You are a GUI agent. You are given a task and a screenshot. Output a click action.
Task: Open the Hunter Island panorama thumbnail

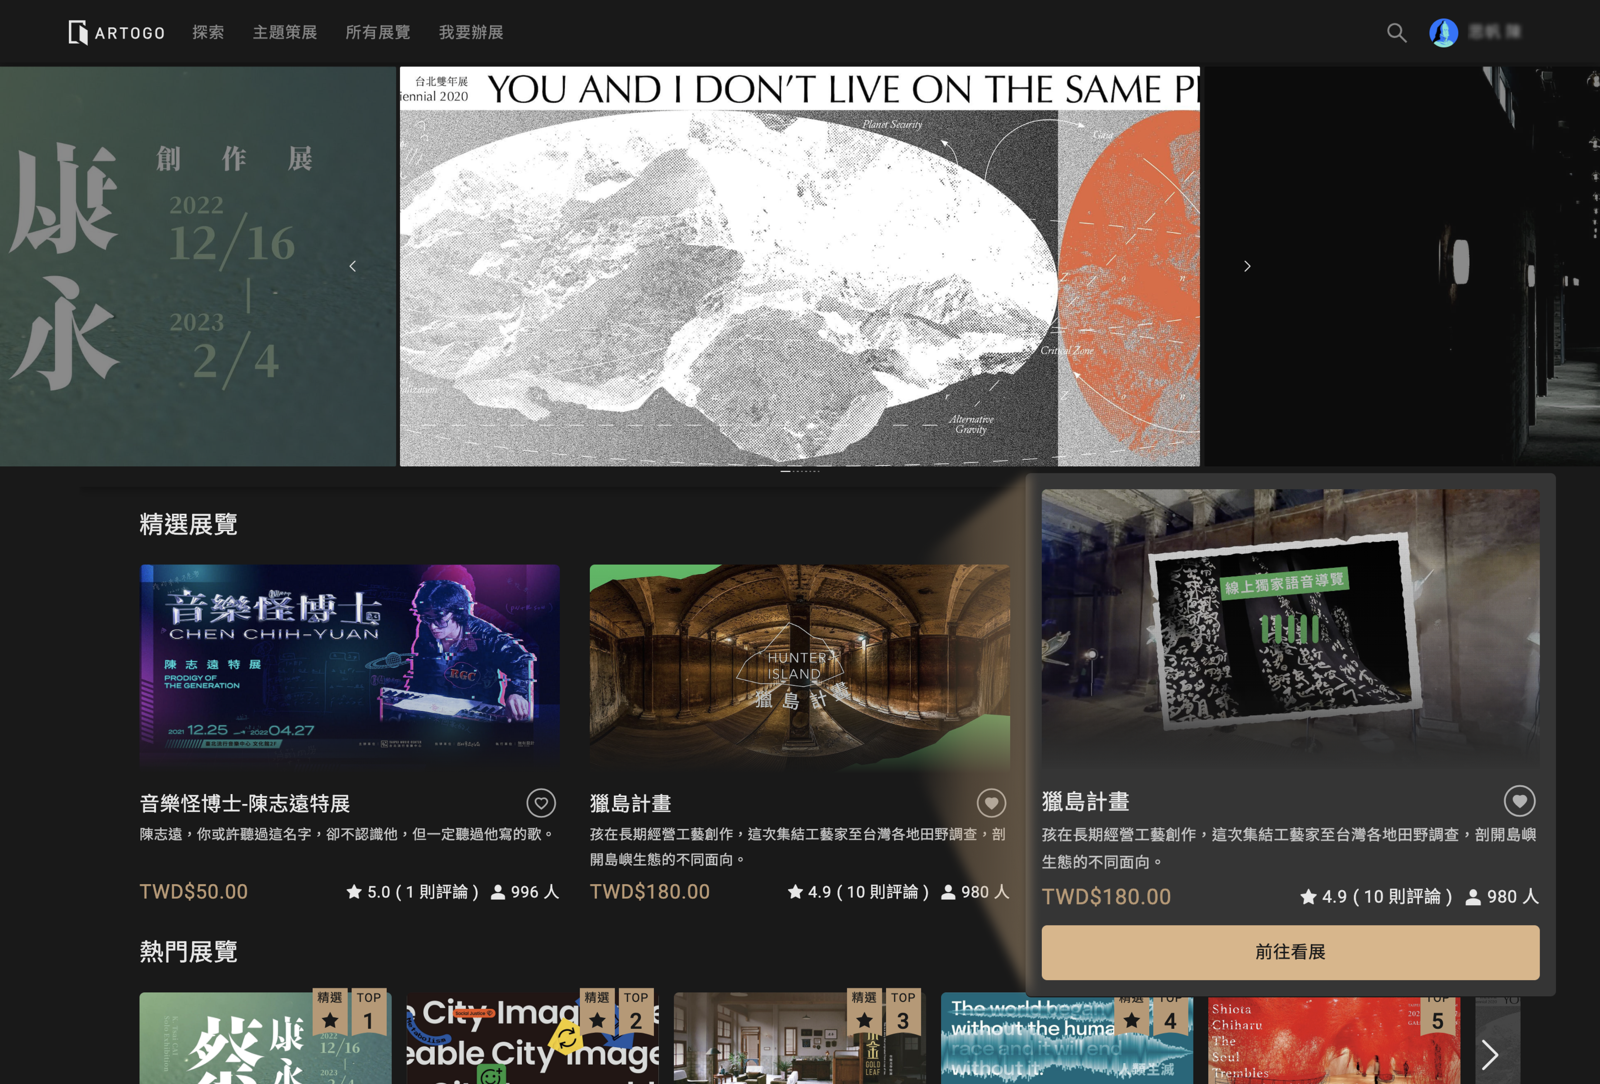pyautogui.click(x=799, y=665)
